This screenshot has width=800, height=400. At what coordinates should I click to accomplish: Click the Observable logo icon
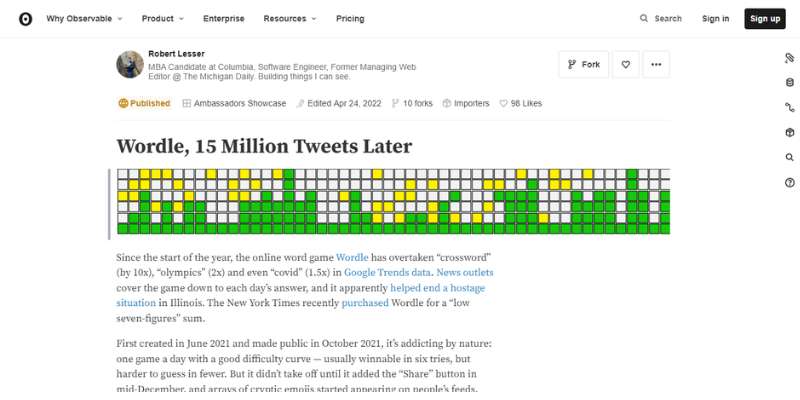[25, 19]
